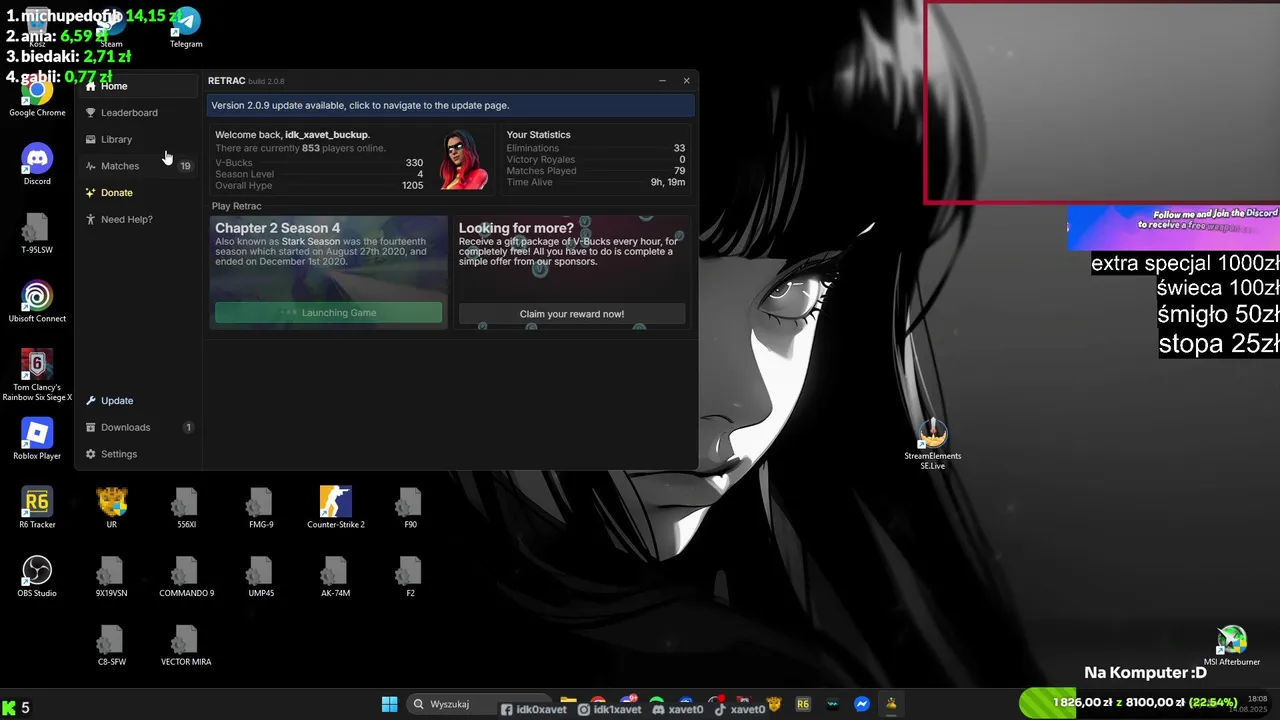Open Messenger from the taskbar
Image resolution: width=1280 pixels, height=720 pixels.
tap(862, 705)
